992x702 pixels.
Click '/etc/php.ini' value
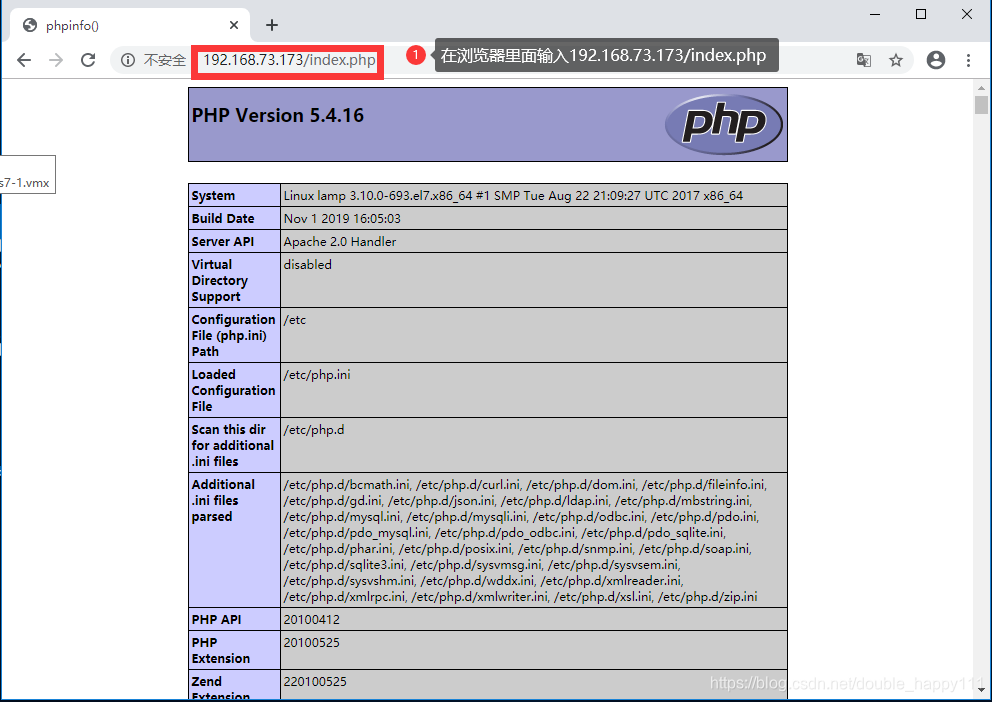317,374
